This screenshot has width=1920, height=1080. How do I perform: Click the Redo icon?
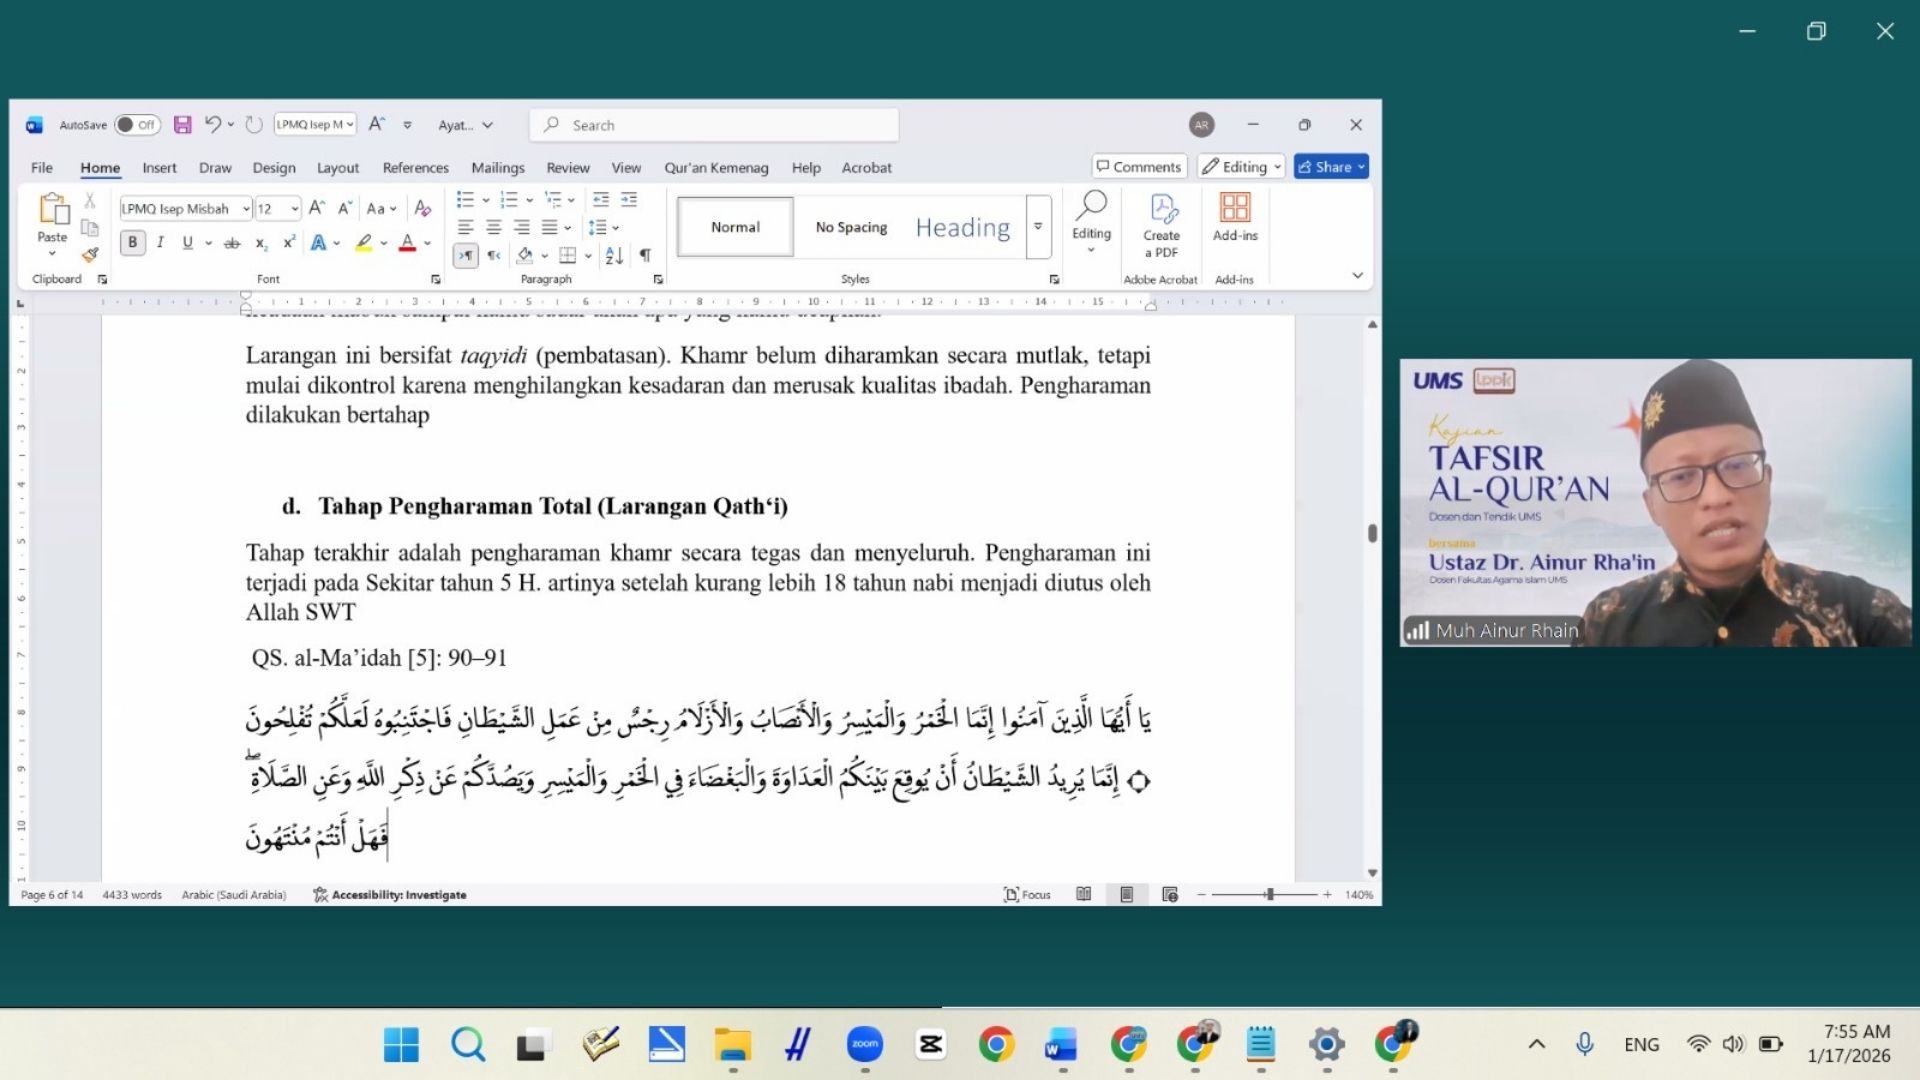pyautogui.click(x=254, y=125)
